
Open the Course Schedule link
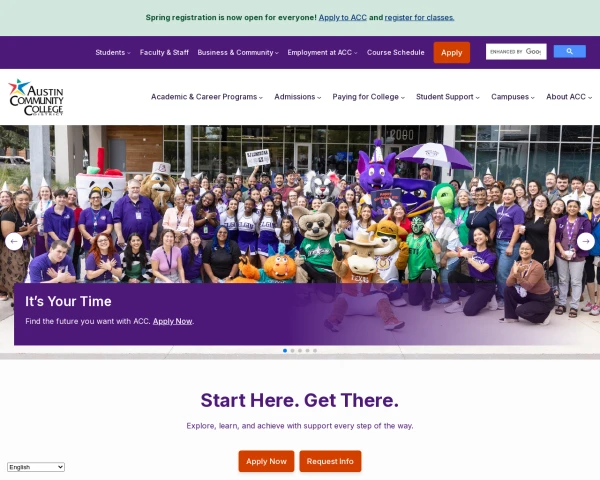pyautogui.click(x=396, y=52)
